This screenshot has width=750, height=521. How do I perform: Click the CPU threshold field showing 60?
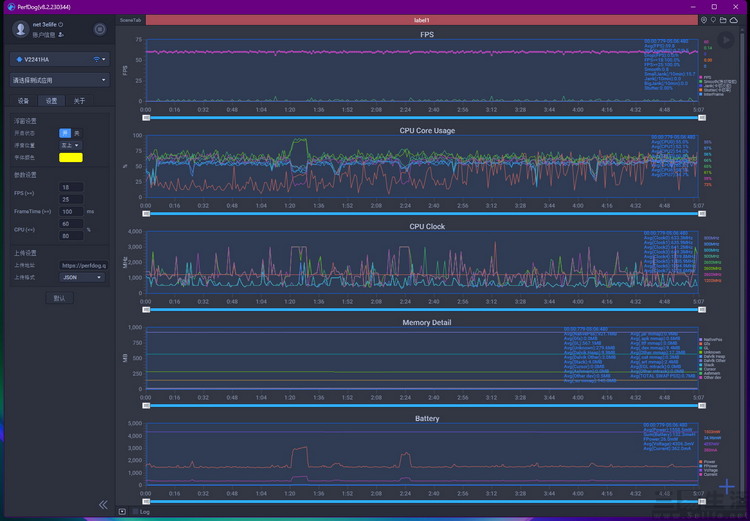(x=71, y=223)
